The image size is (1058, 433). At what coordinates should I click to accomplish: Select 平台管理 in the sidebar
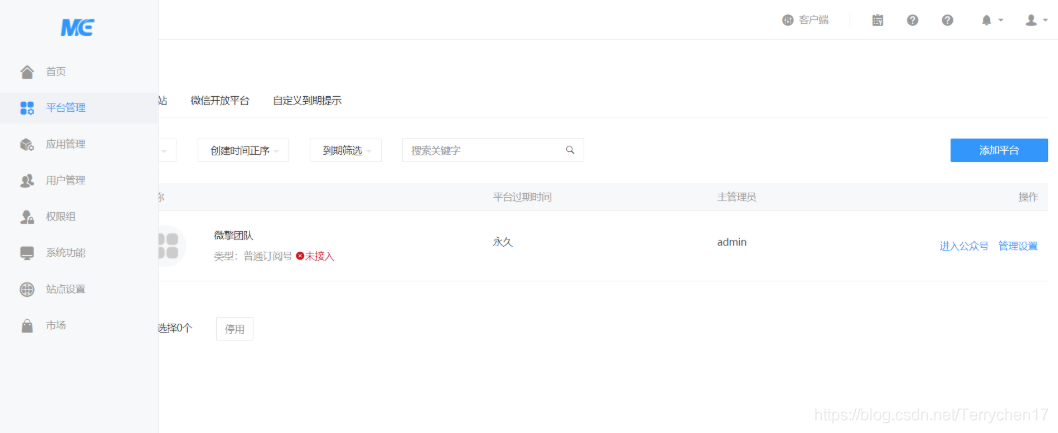[79, 108]
